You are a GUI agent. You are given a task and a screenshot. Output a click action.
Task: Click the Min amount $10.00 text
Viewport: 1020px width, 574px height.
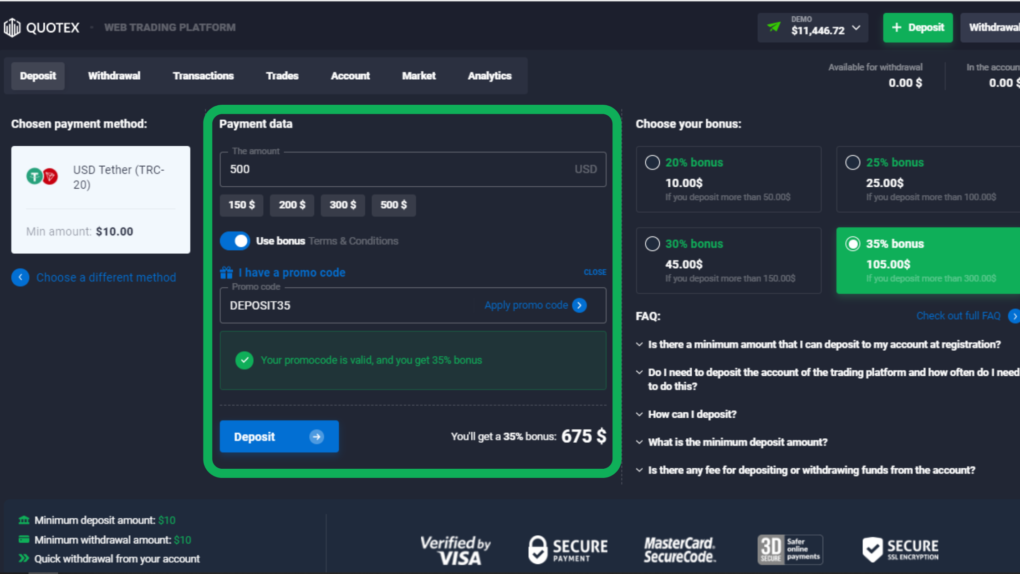(x=79, y=232)
